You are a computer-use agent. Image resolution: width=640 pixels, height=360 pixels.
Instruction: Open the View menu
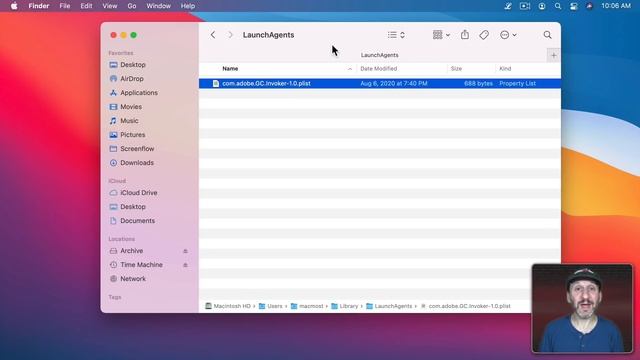coord(109,6)
